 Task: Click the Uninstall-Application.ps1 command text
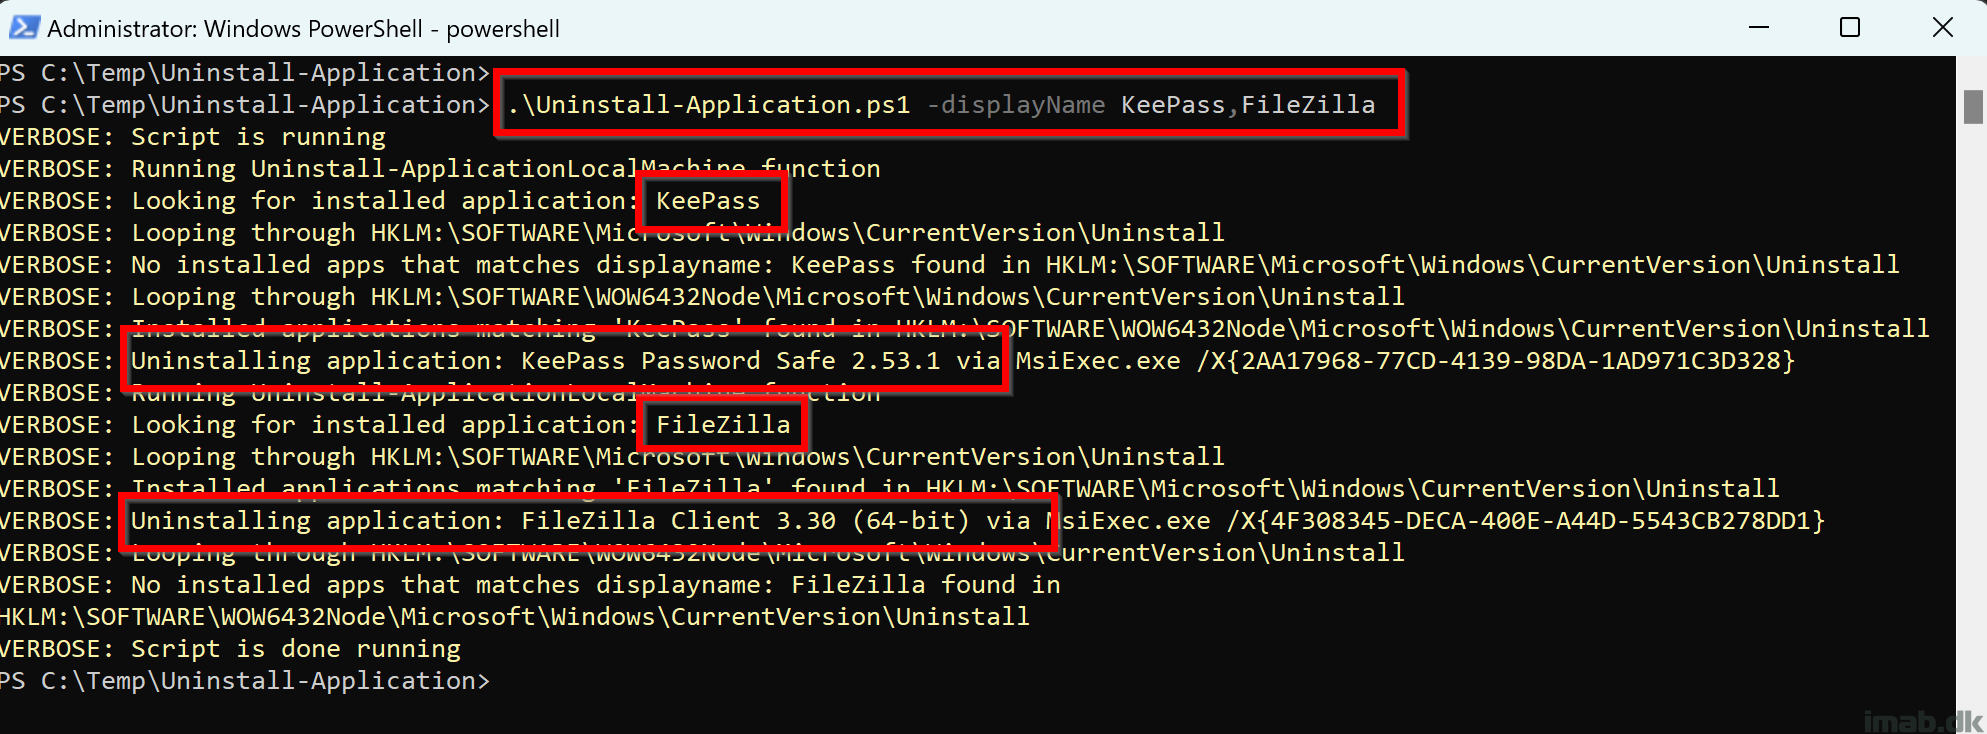tap(708, 105)
